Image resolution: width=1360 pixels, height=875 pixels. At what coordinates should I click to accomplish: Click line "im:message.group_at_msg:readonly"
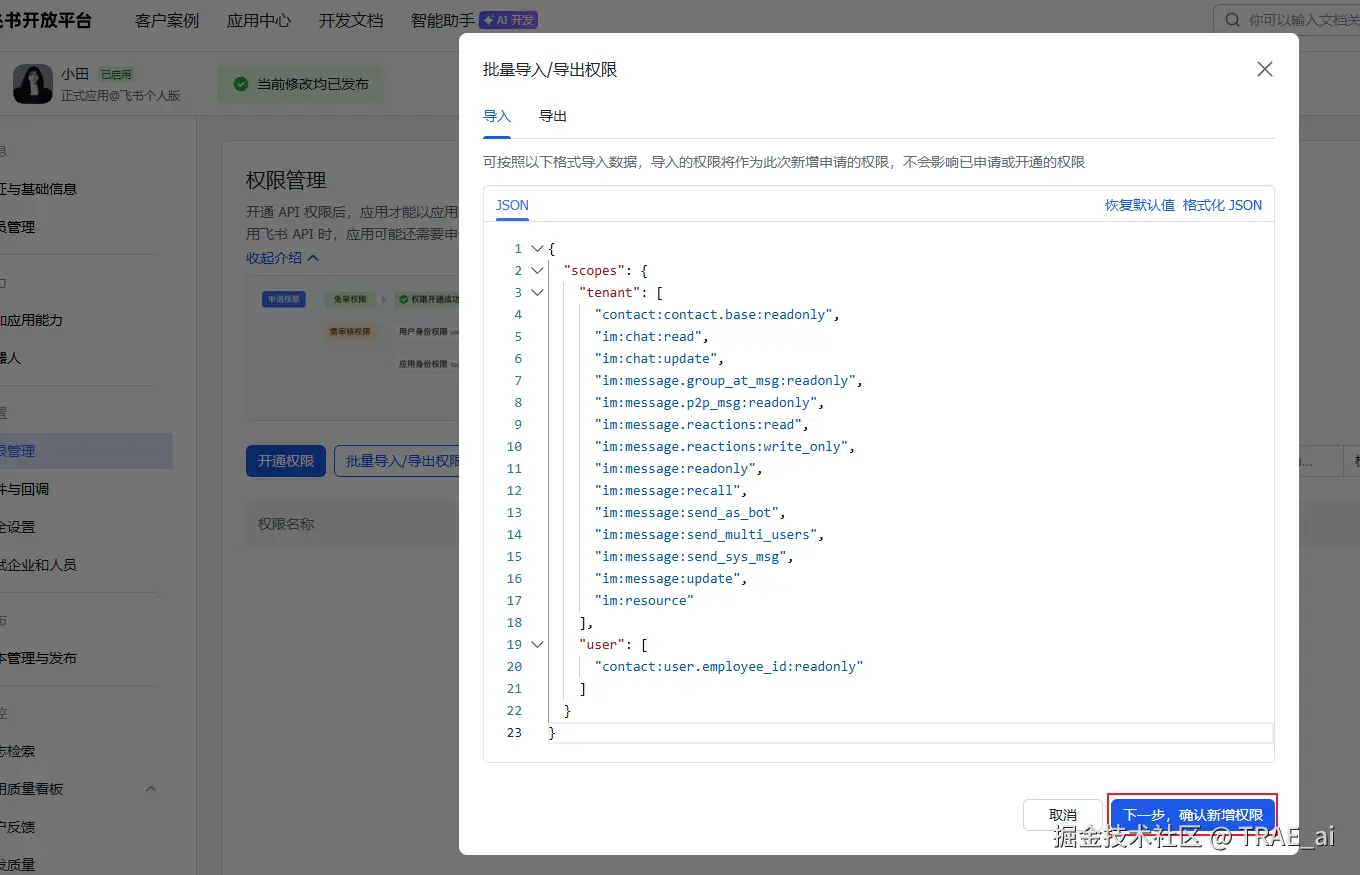pyautogui.click(x=724, y=381)
